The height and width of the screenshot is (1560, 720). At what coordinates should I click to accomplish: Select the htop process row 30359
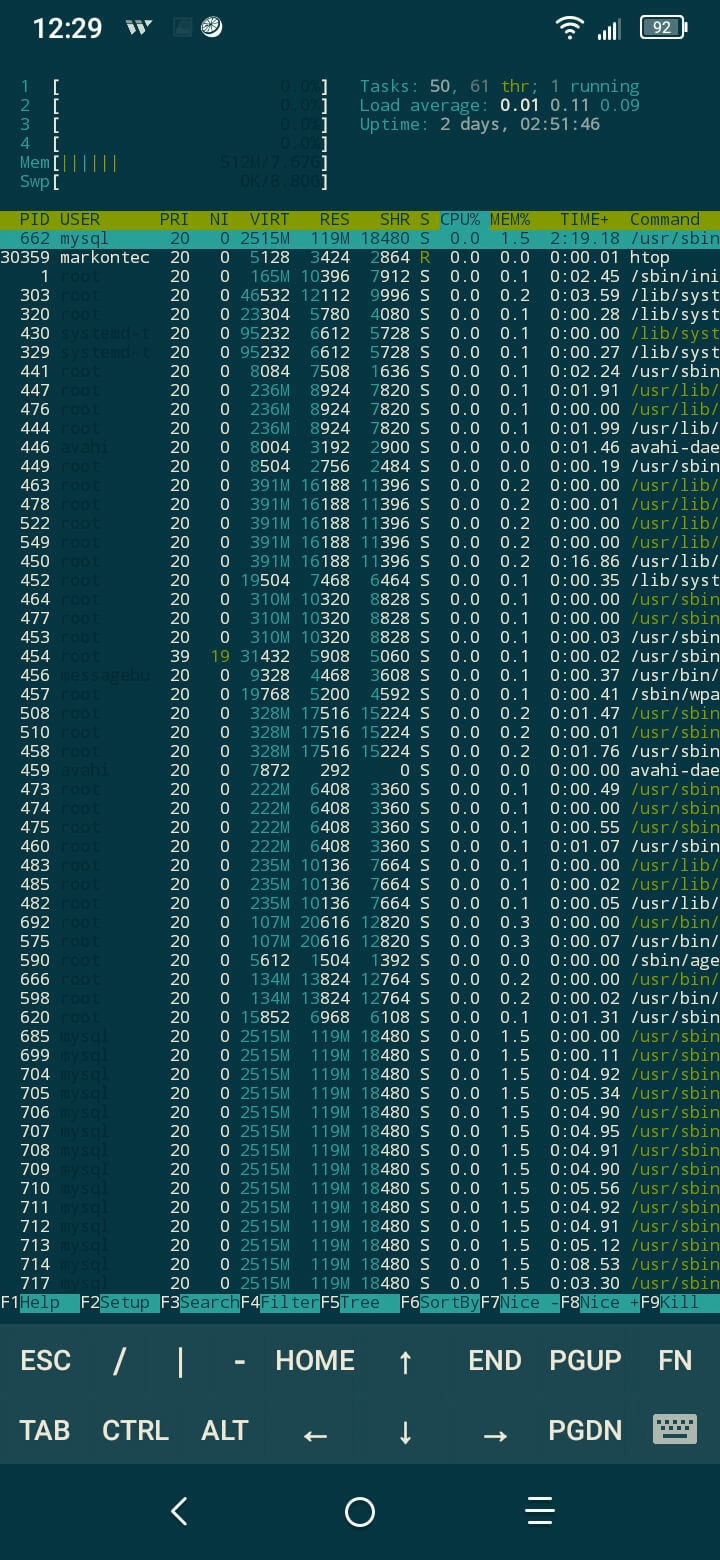(x=360, y=258)
